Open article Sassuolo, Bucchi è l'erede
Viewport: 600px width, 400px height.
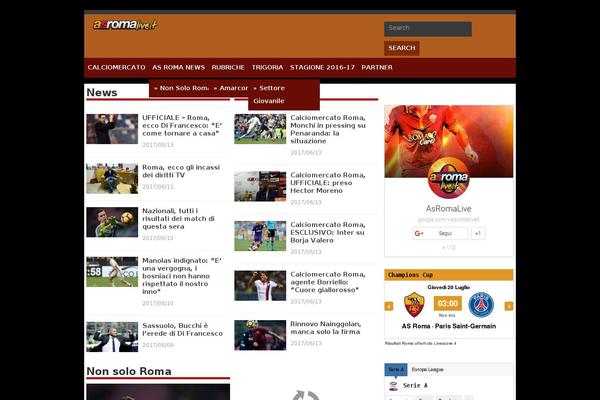[182, 330]
